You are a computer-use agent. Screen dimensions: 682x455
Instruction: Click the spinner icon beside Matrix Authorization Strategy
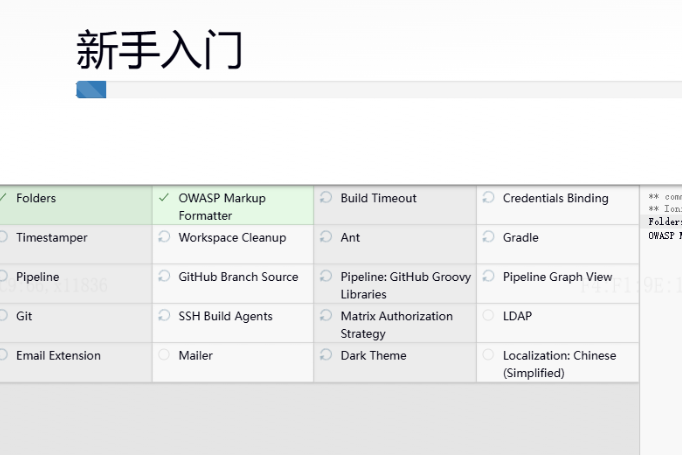(326, 315)
